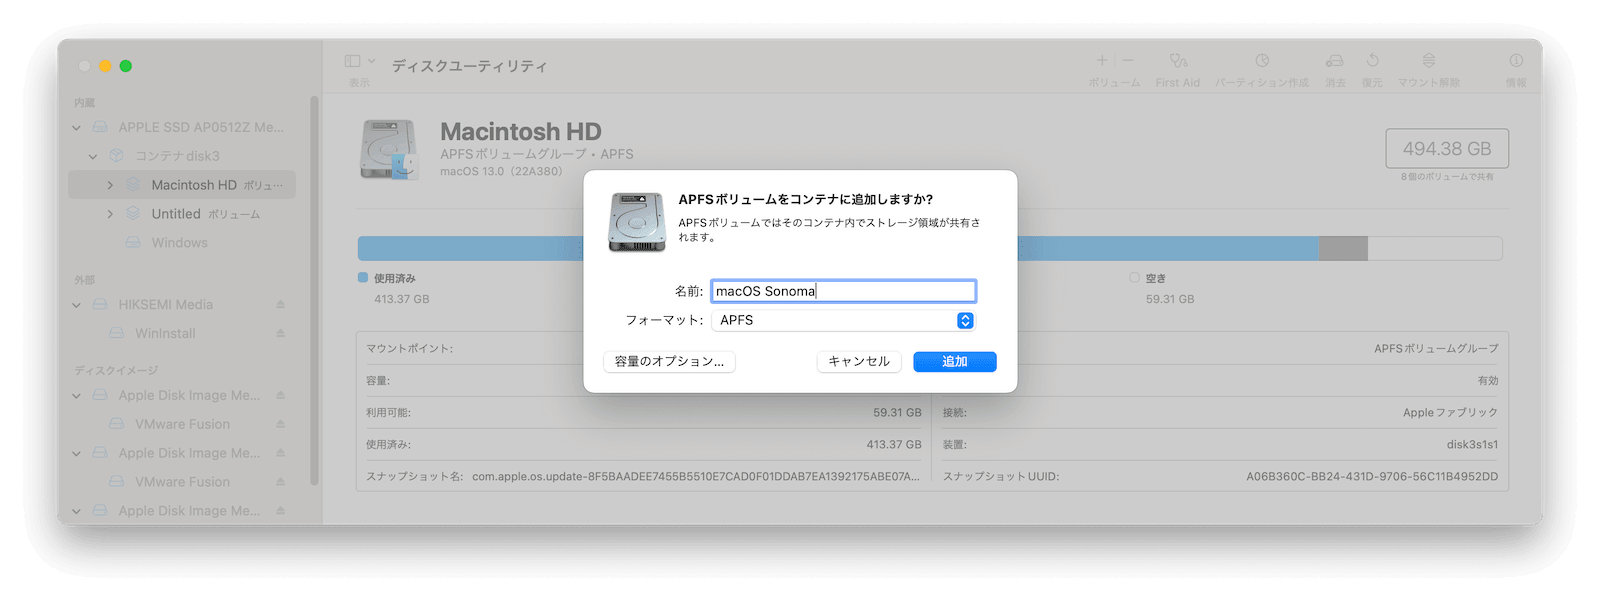Open 容量のオプション… settings
The image size is (1600, 601).
(x=669, y=361)
